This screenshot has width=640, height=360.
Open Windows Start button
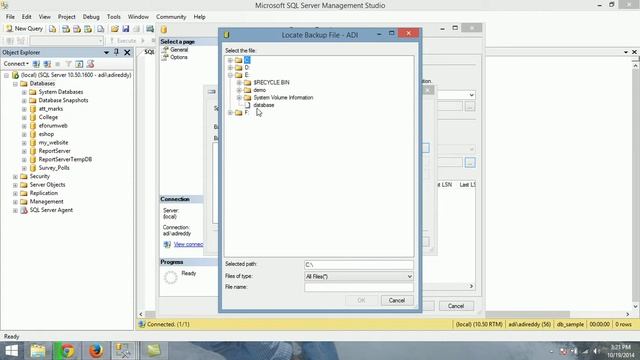click(x=11, y=351)
